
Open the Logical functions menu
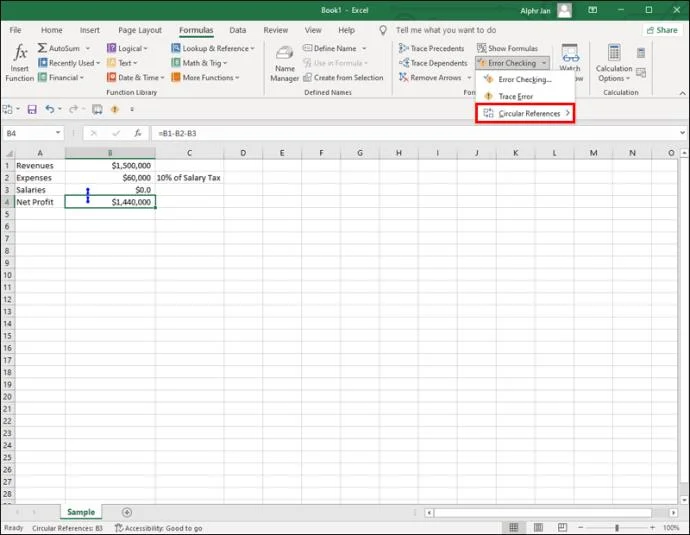click(x=127, y=48)
